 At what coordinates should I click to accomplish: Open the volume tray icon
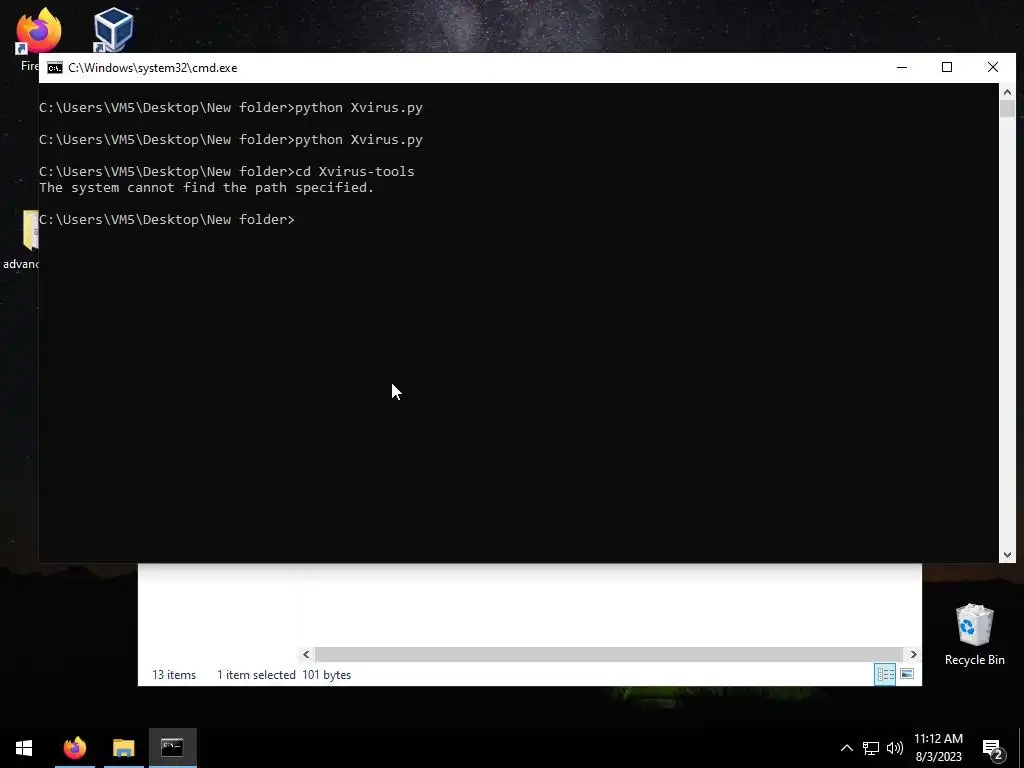[x=895, y=748]
